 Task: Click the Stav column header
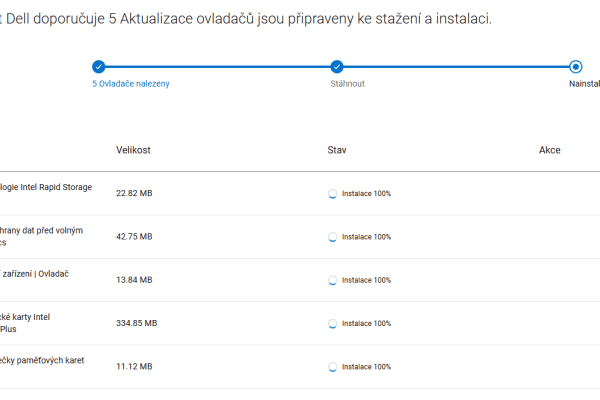337,150
